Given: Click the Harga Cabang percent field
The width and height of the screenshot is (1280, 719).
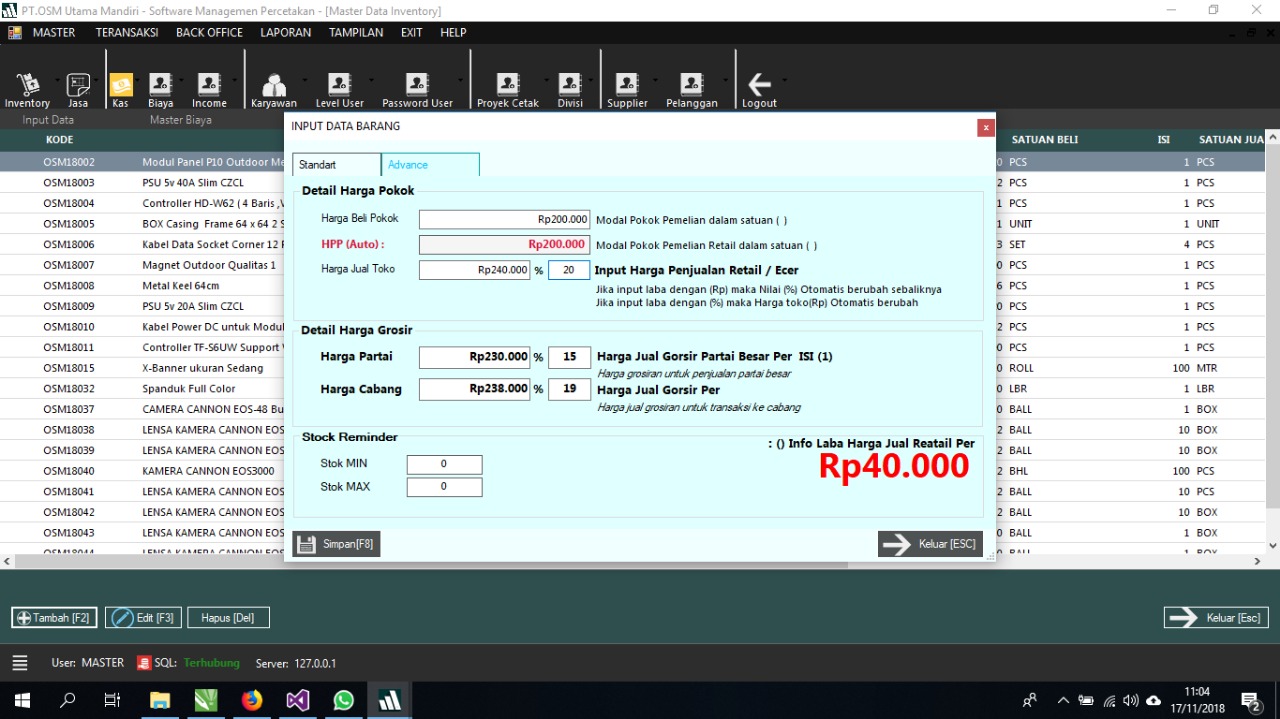Looking at the screenshot, I should pyautogui.click(x=569, y=389).
